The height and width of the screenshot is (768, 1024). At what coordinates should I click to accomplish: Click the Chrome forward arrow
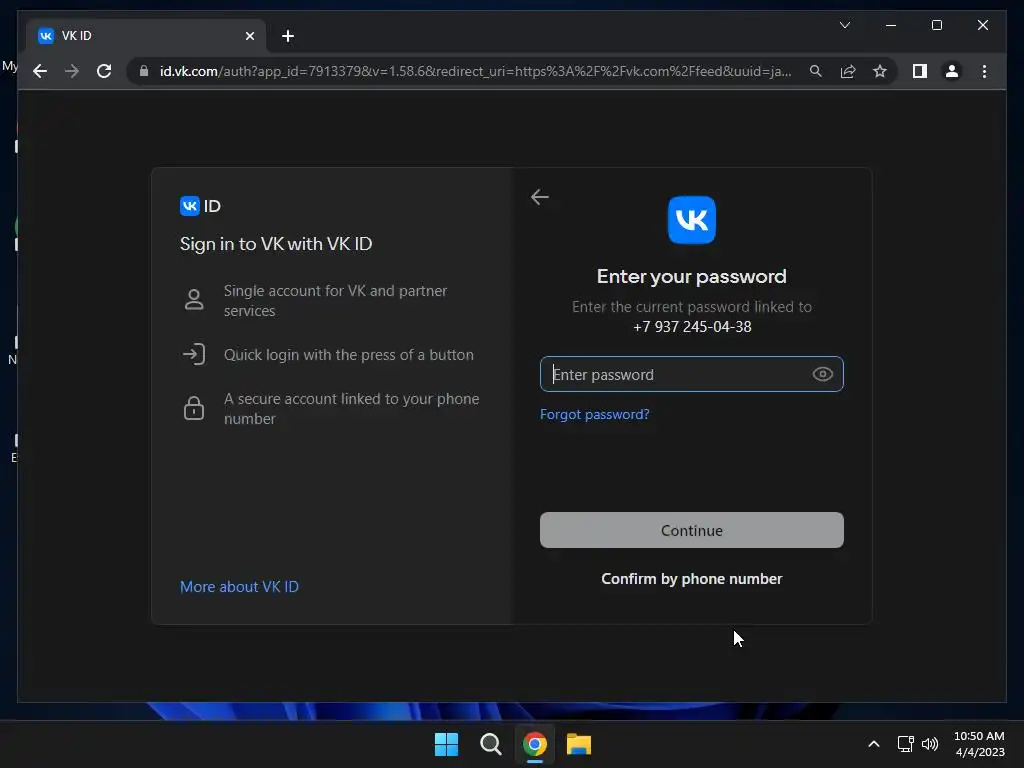point(72,71)
